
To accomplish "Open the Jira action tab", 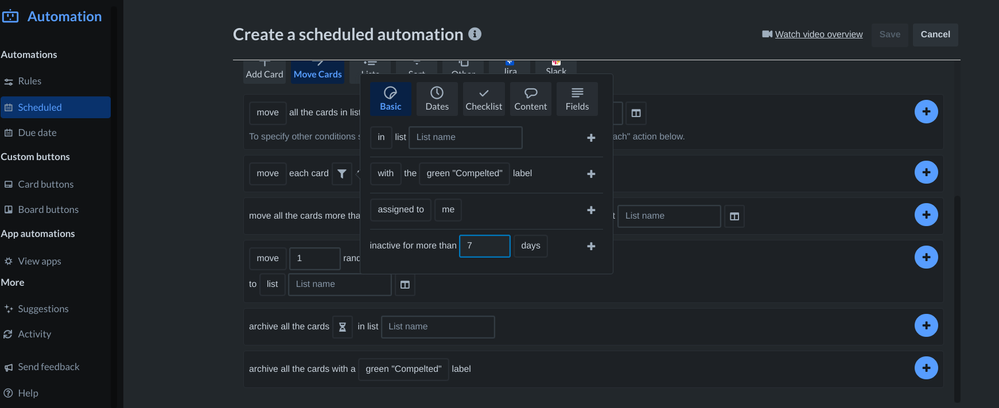I will [x=510, y=70].
